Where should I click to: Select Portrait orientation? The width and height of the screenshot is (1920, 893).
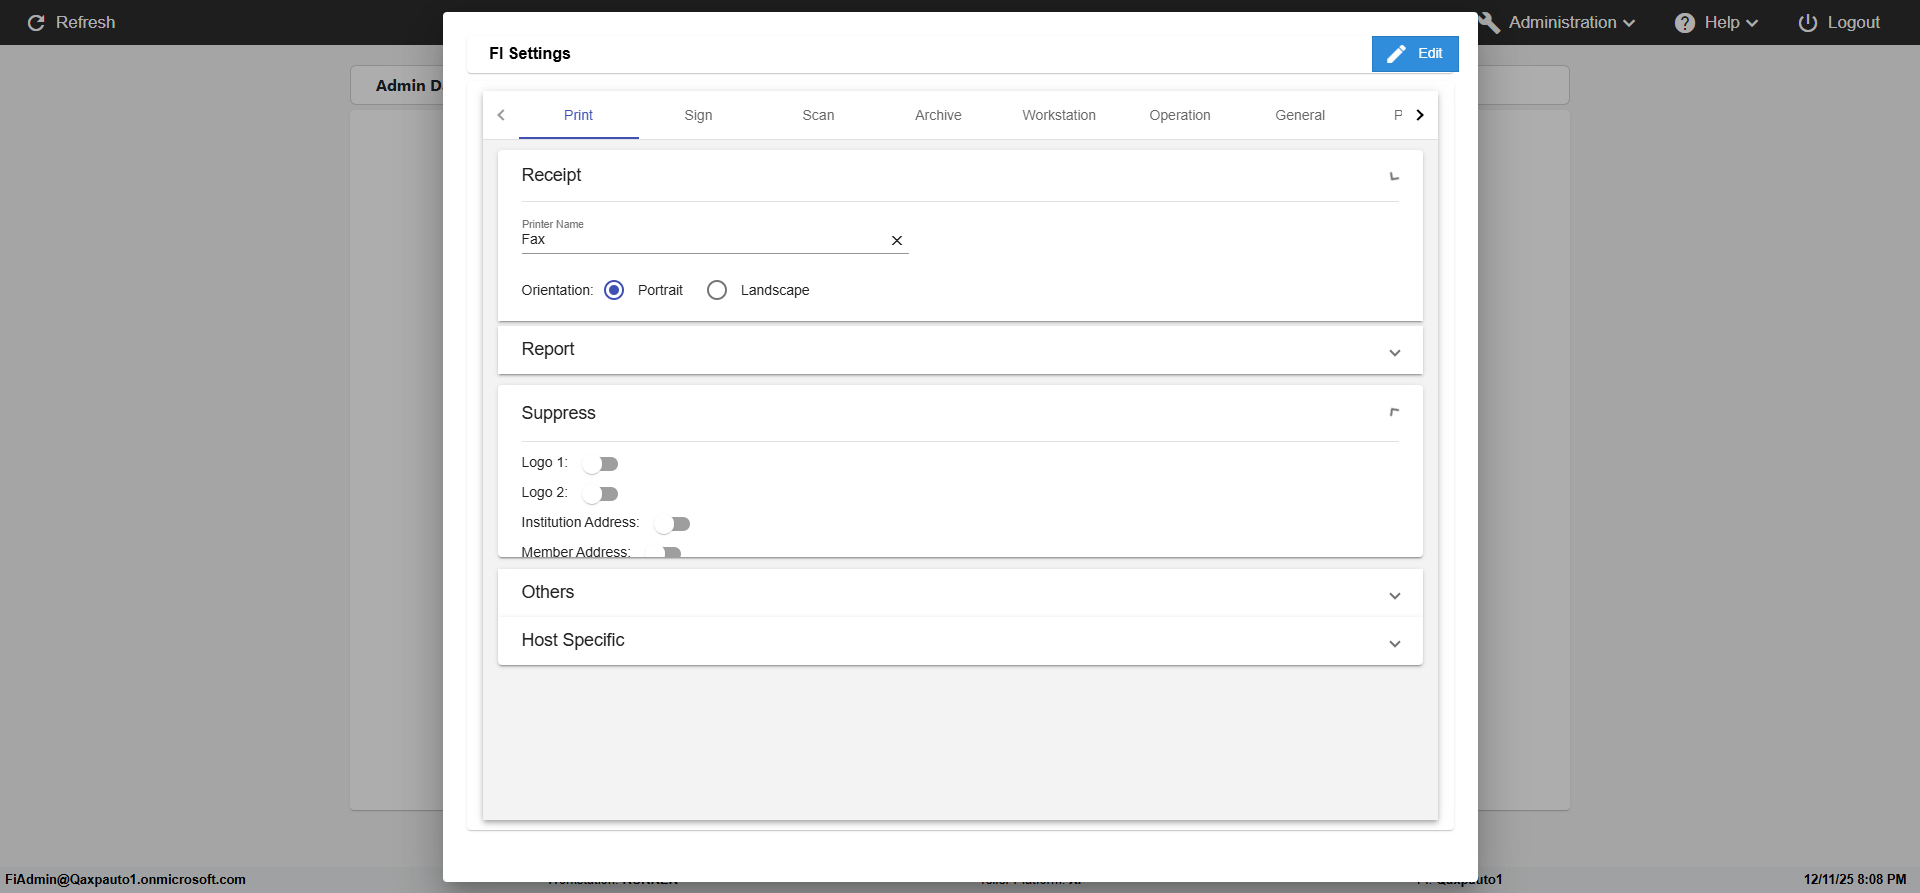[614, 290]
